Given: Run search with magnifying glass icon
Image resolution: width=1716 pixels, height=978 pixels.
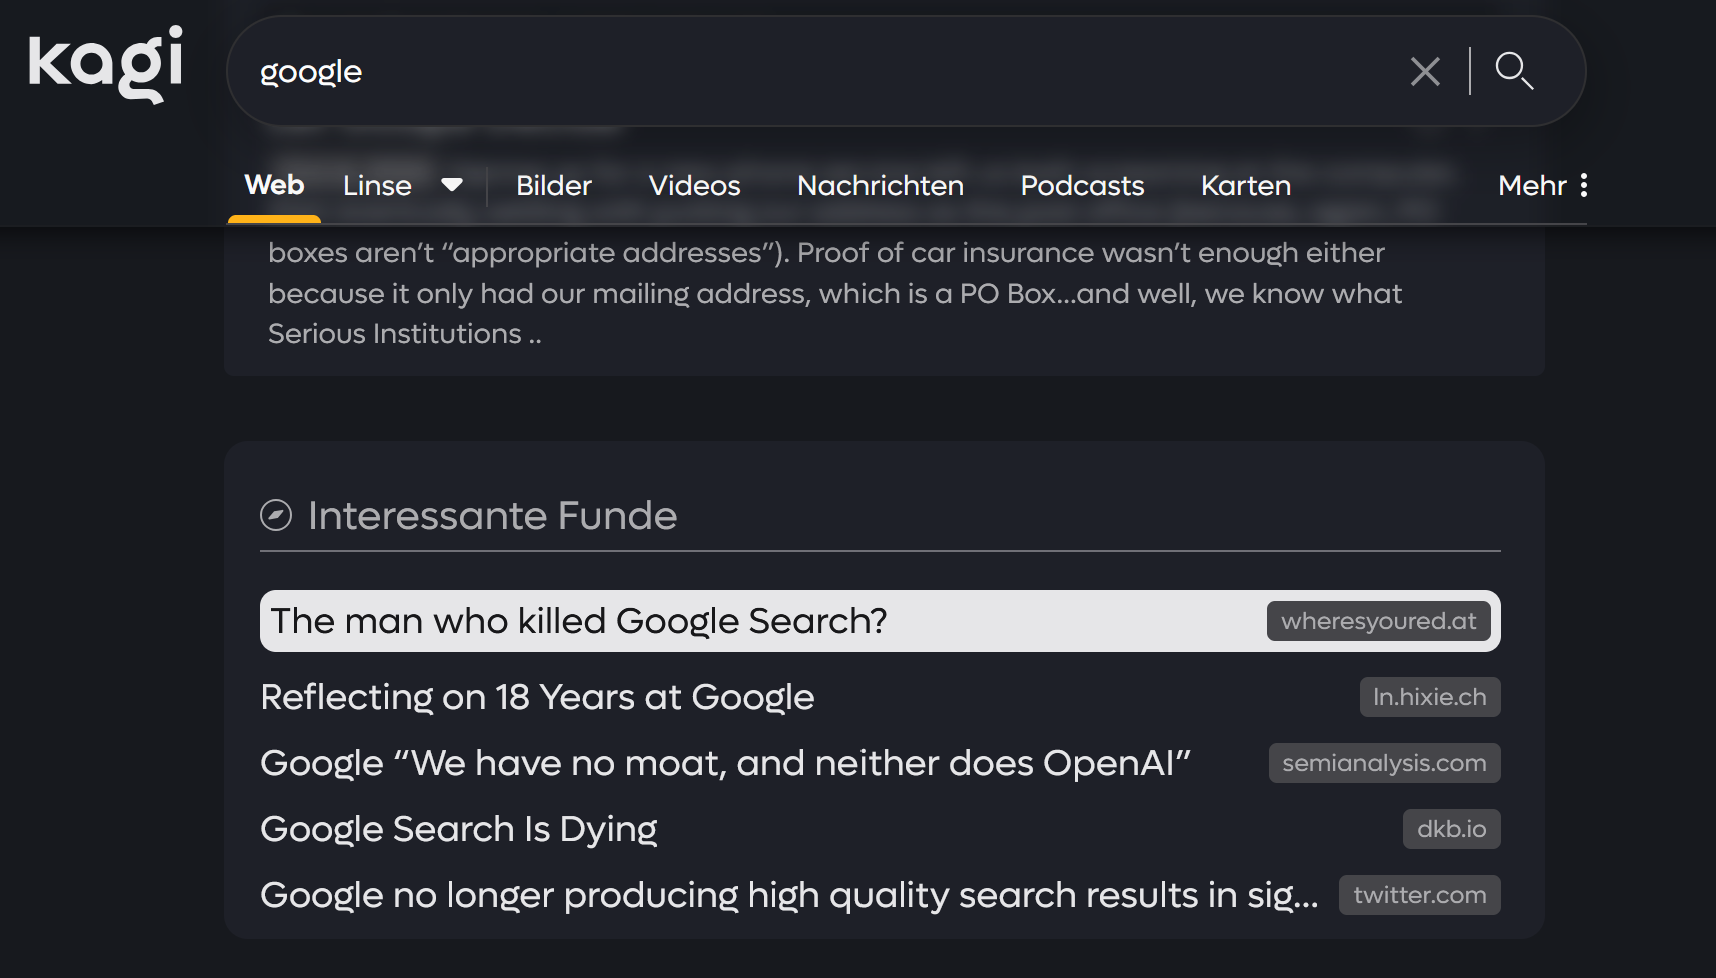Looking at the screenshot, I should pos(1514,71).
